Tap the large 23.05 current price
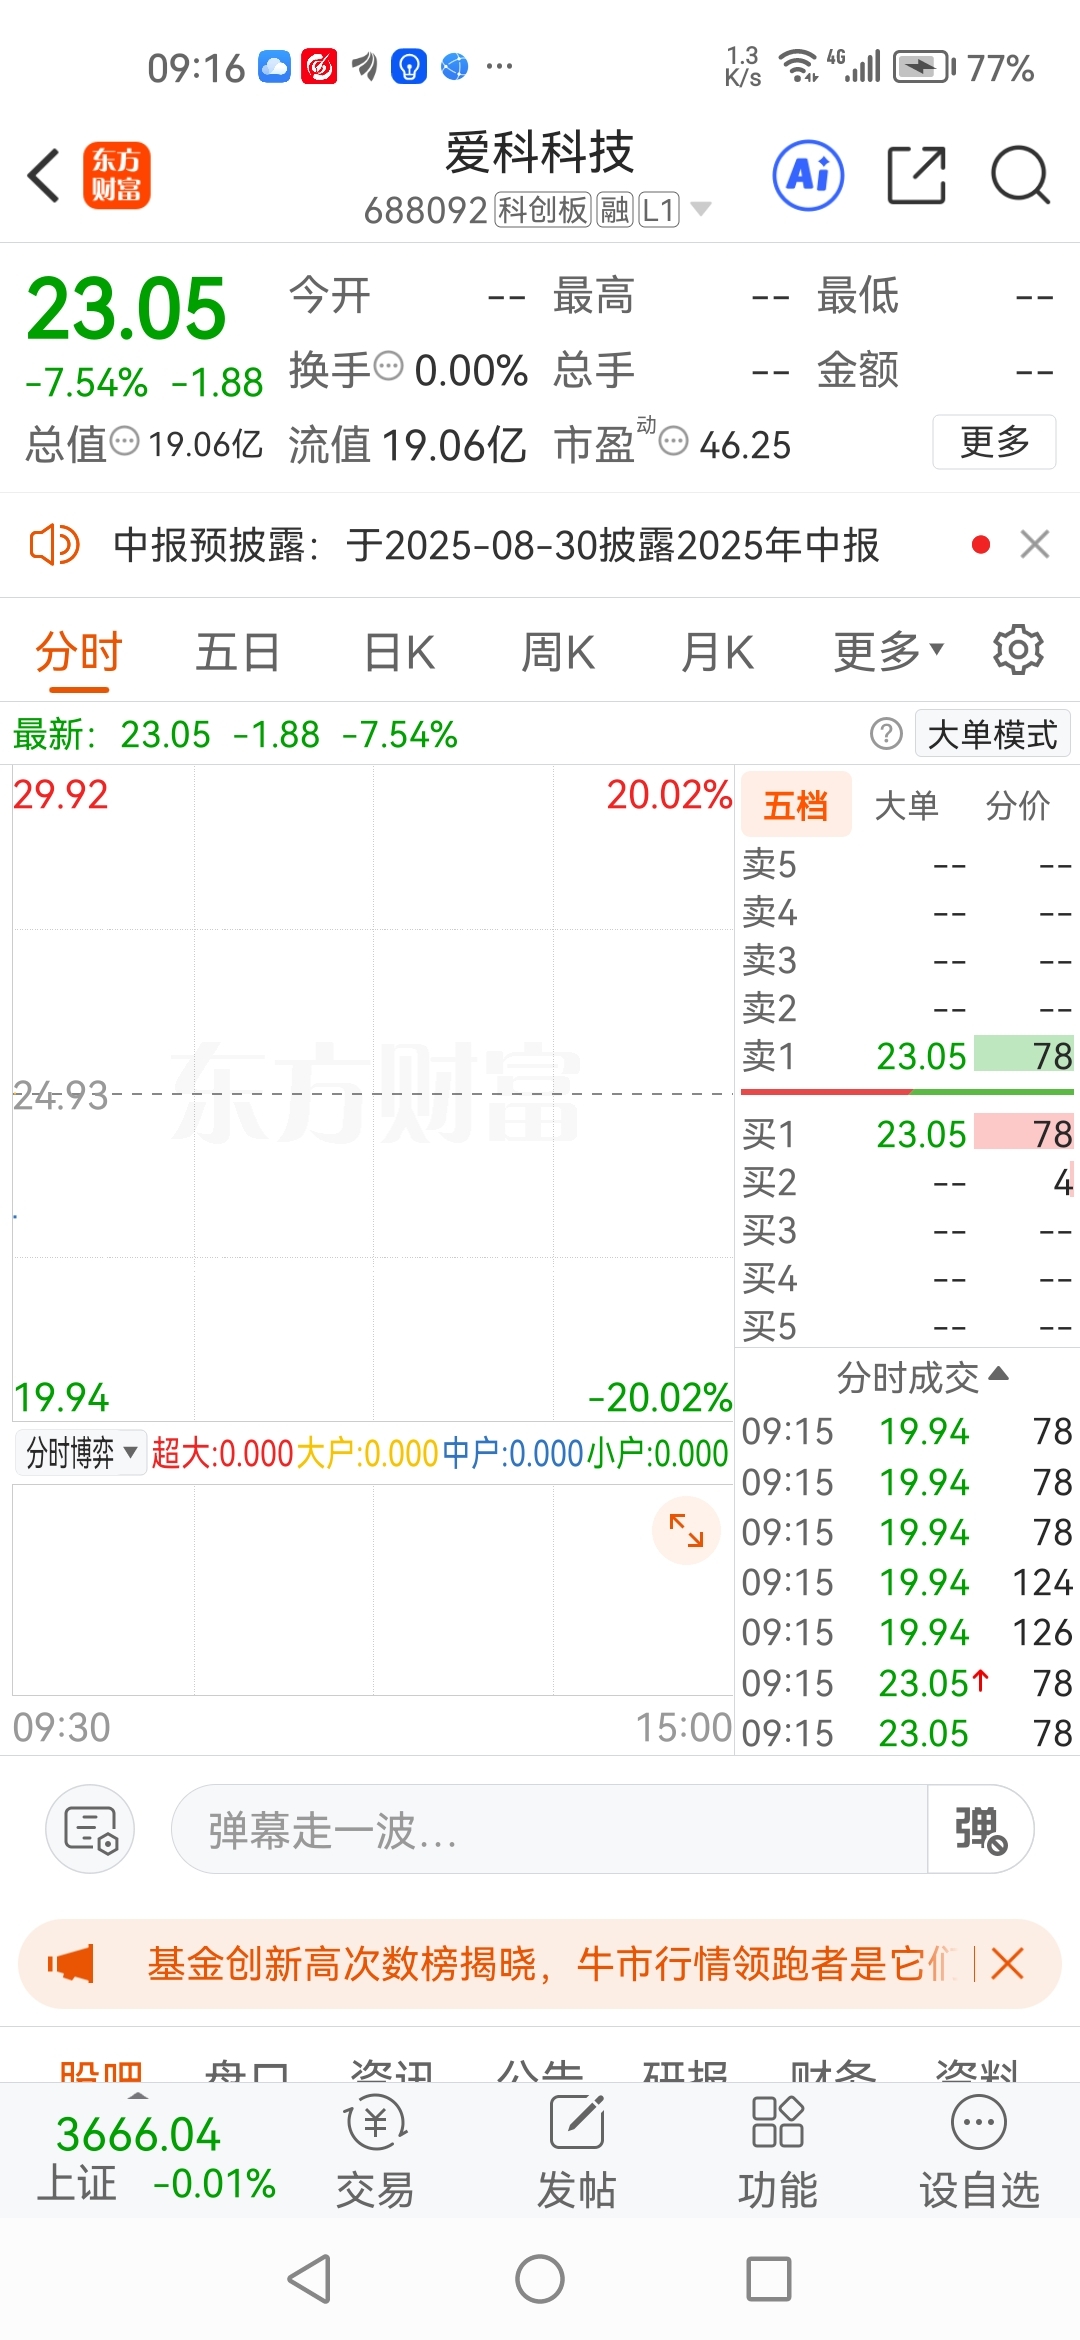This screenshot has width=1080, height=2340. tap(126, 308)
